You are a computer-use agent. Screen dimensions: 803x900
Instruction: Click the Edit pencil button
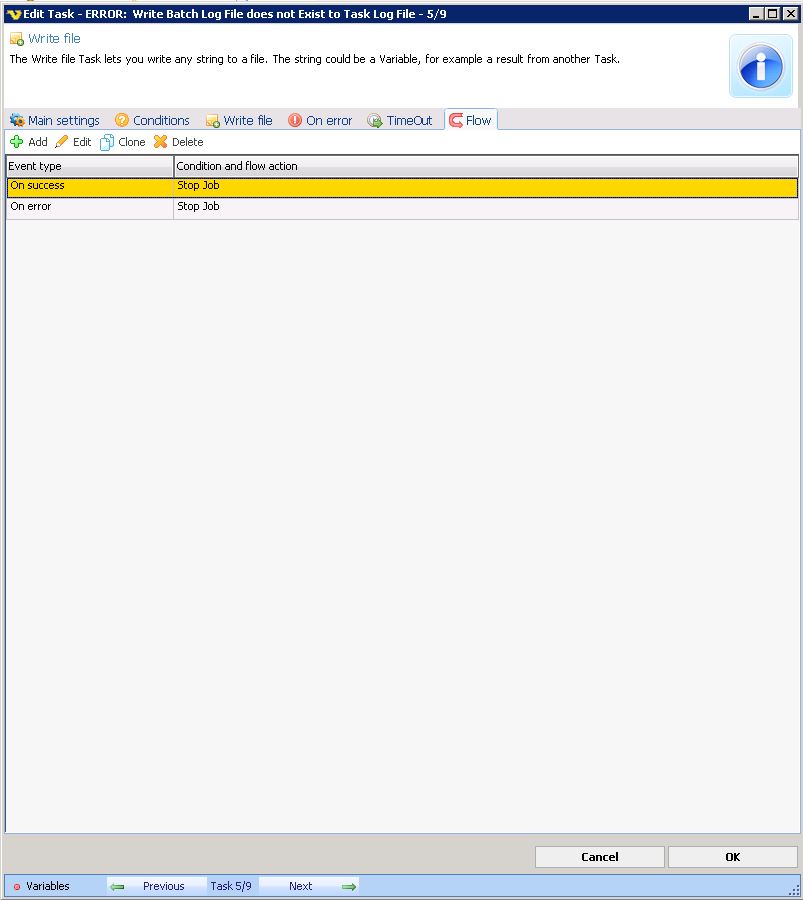[x=73, y=142]
